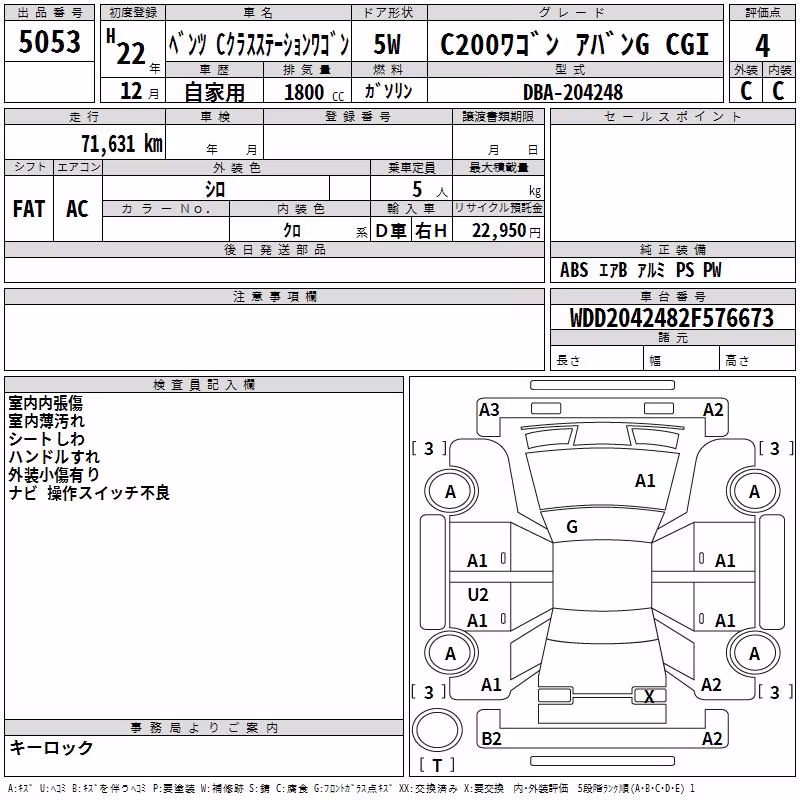Click lot number 5053

[x=49, y=41]
